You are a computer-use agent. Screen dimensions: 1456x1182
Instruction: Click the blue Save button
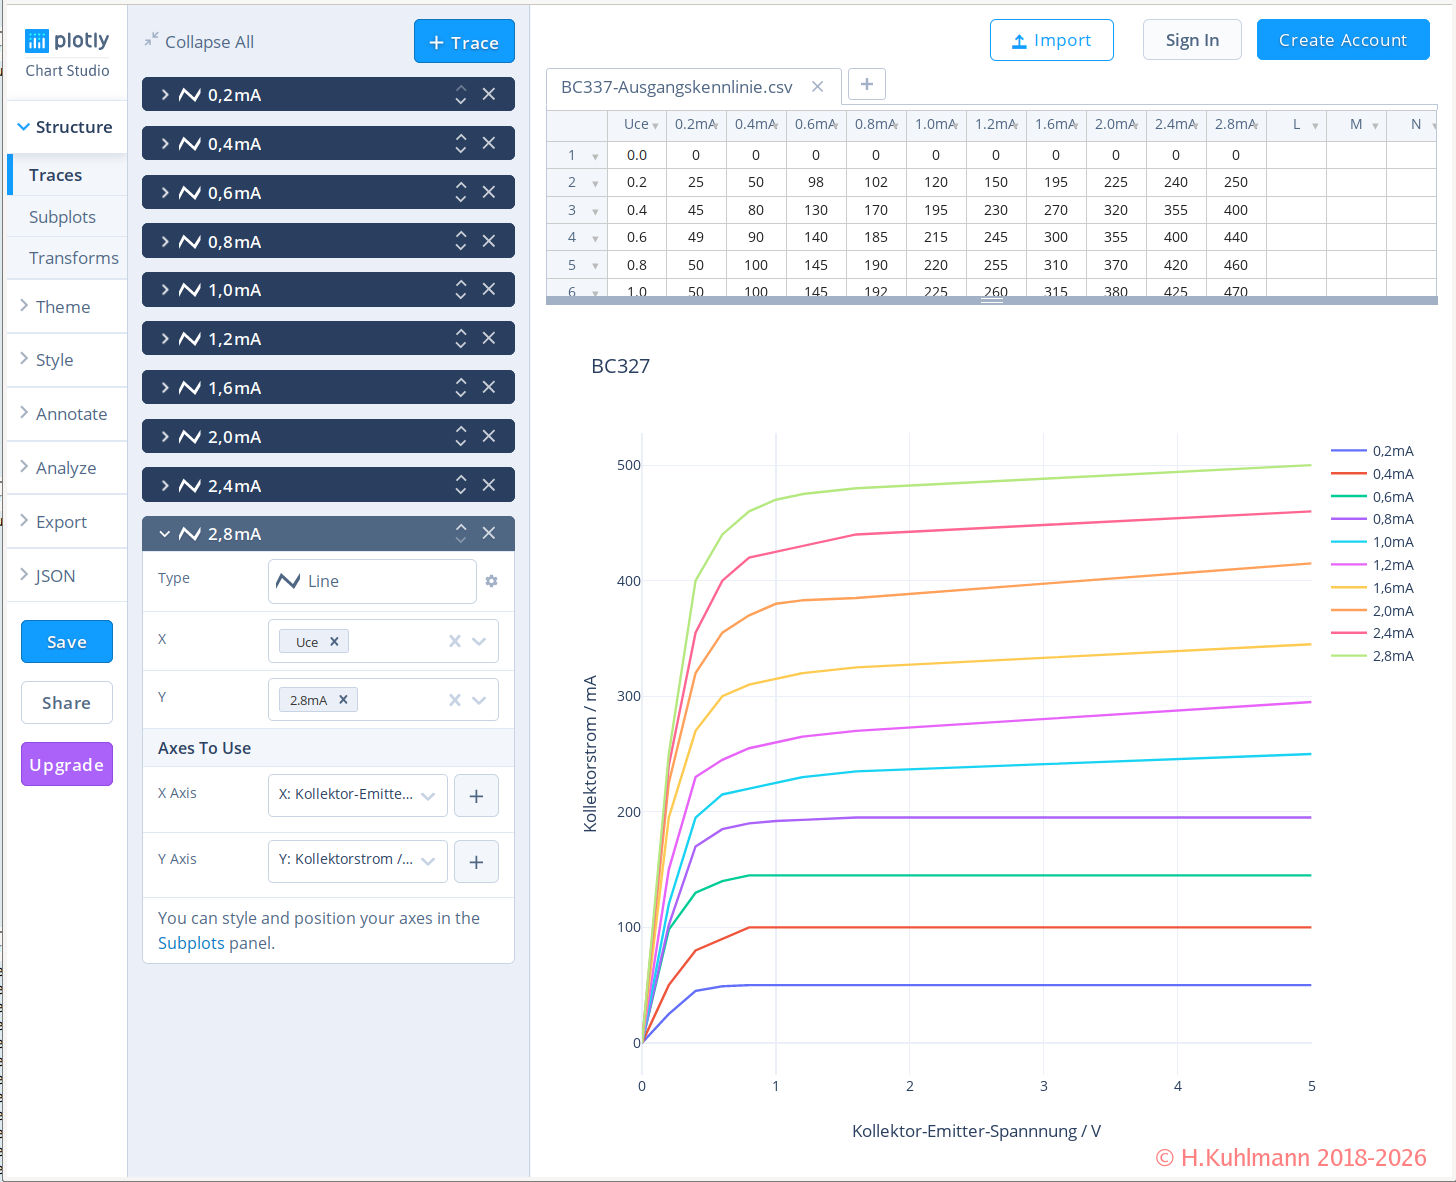tap(67, 642)
